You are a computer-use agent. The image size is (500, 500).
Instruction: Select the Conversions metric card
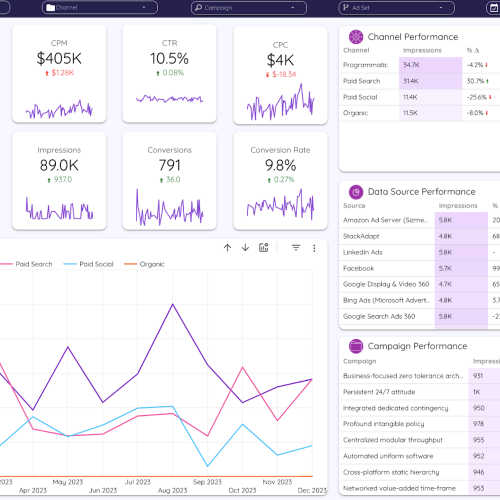pos(169,181)
